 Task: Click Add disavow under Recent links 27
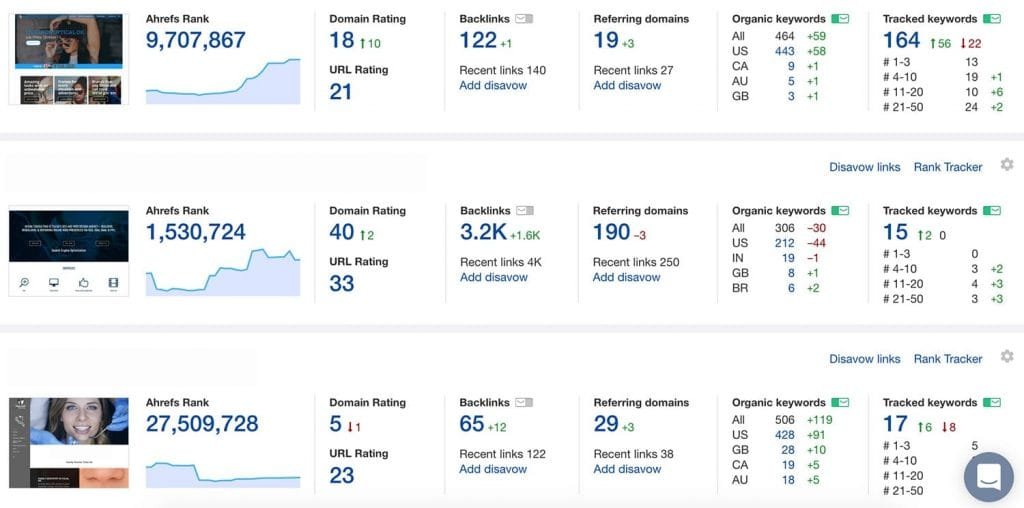tap(627, 86)
